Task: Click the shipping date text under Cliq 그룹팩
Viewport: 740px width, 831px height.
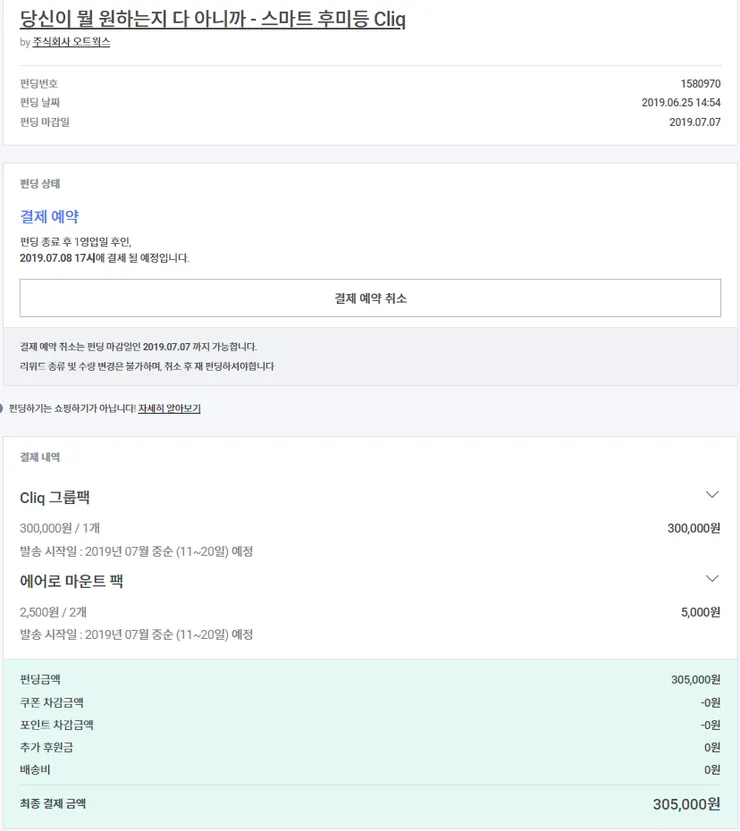Action: [136, 551]
